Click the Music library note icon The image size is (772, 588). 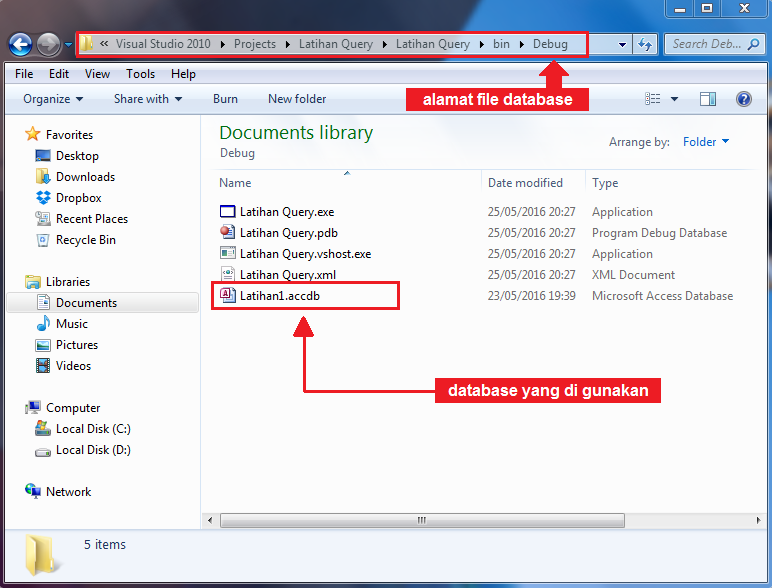click(x=43, y=324)
